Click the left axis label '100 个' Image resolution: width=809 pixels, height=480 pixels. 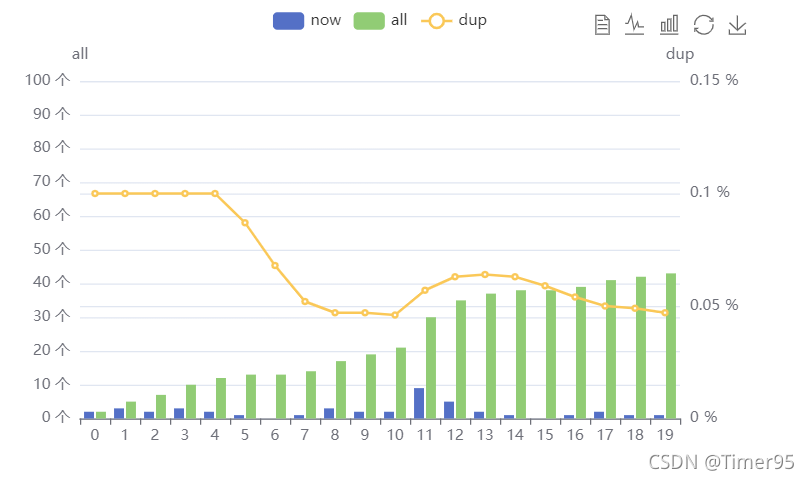click(47, 80)
